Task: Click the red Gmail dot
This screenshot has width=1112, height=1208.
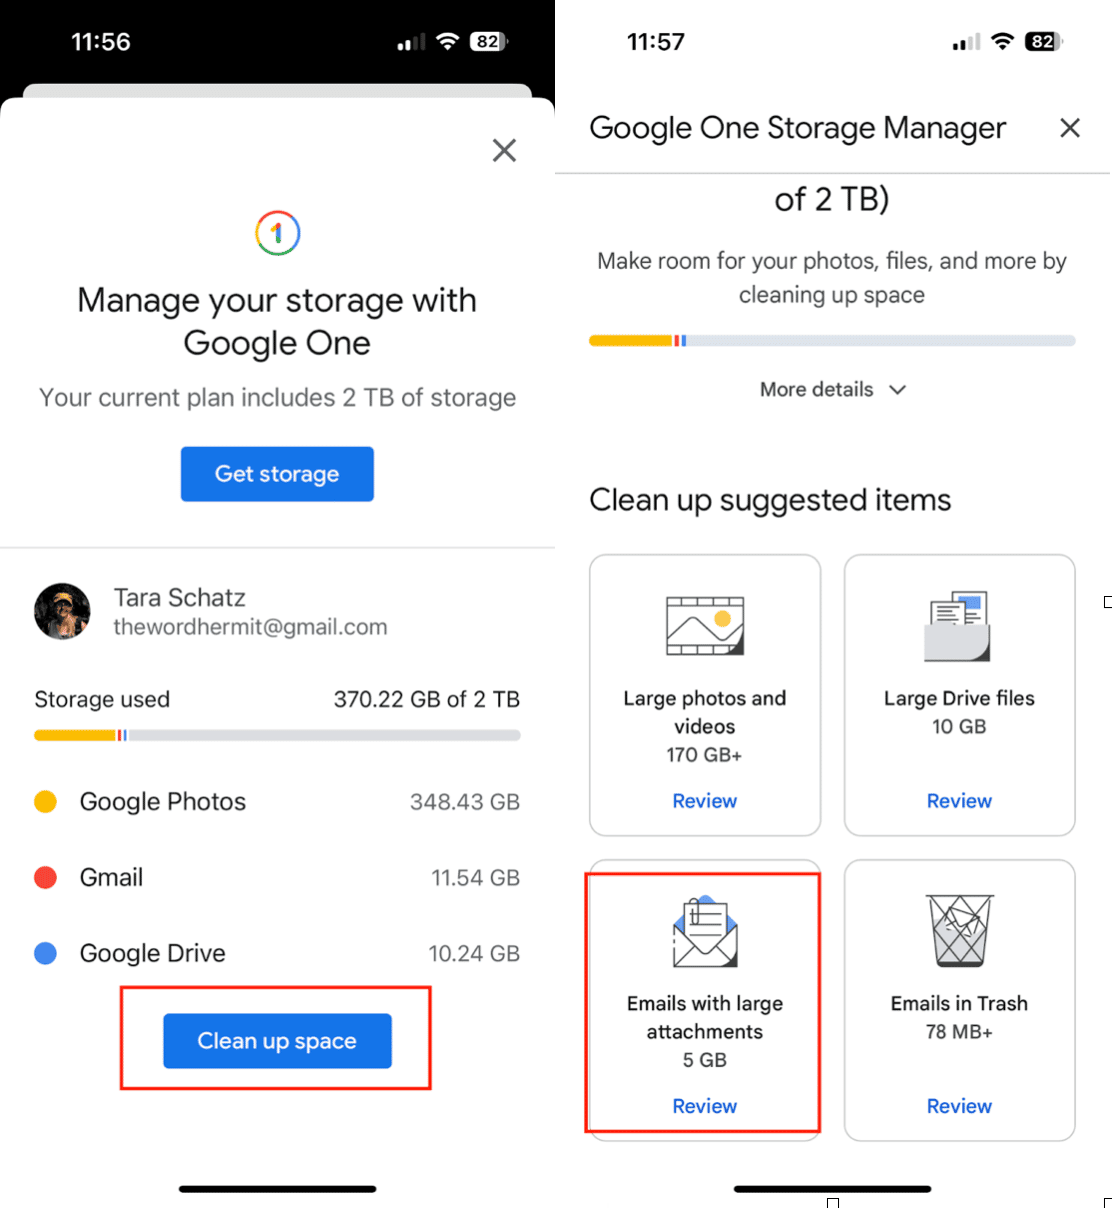Action: pyautogui.click(x=45, y=878)
